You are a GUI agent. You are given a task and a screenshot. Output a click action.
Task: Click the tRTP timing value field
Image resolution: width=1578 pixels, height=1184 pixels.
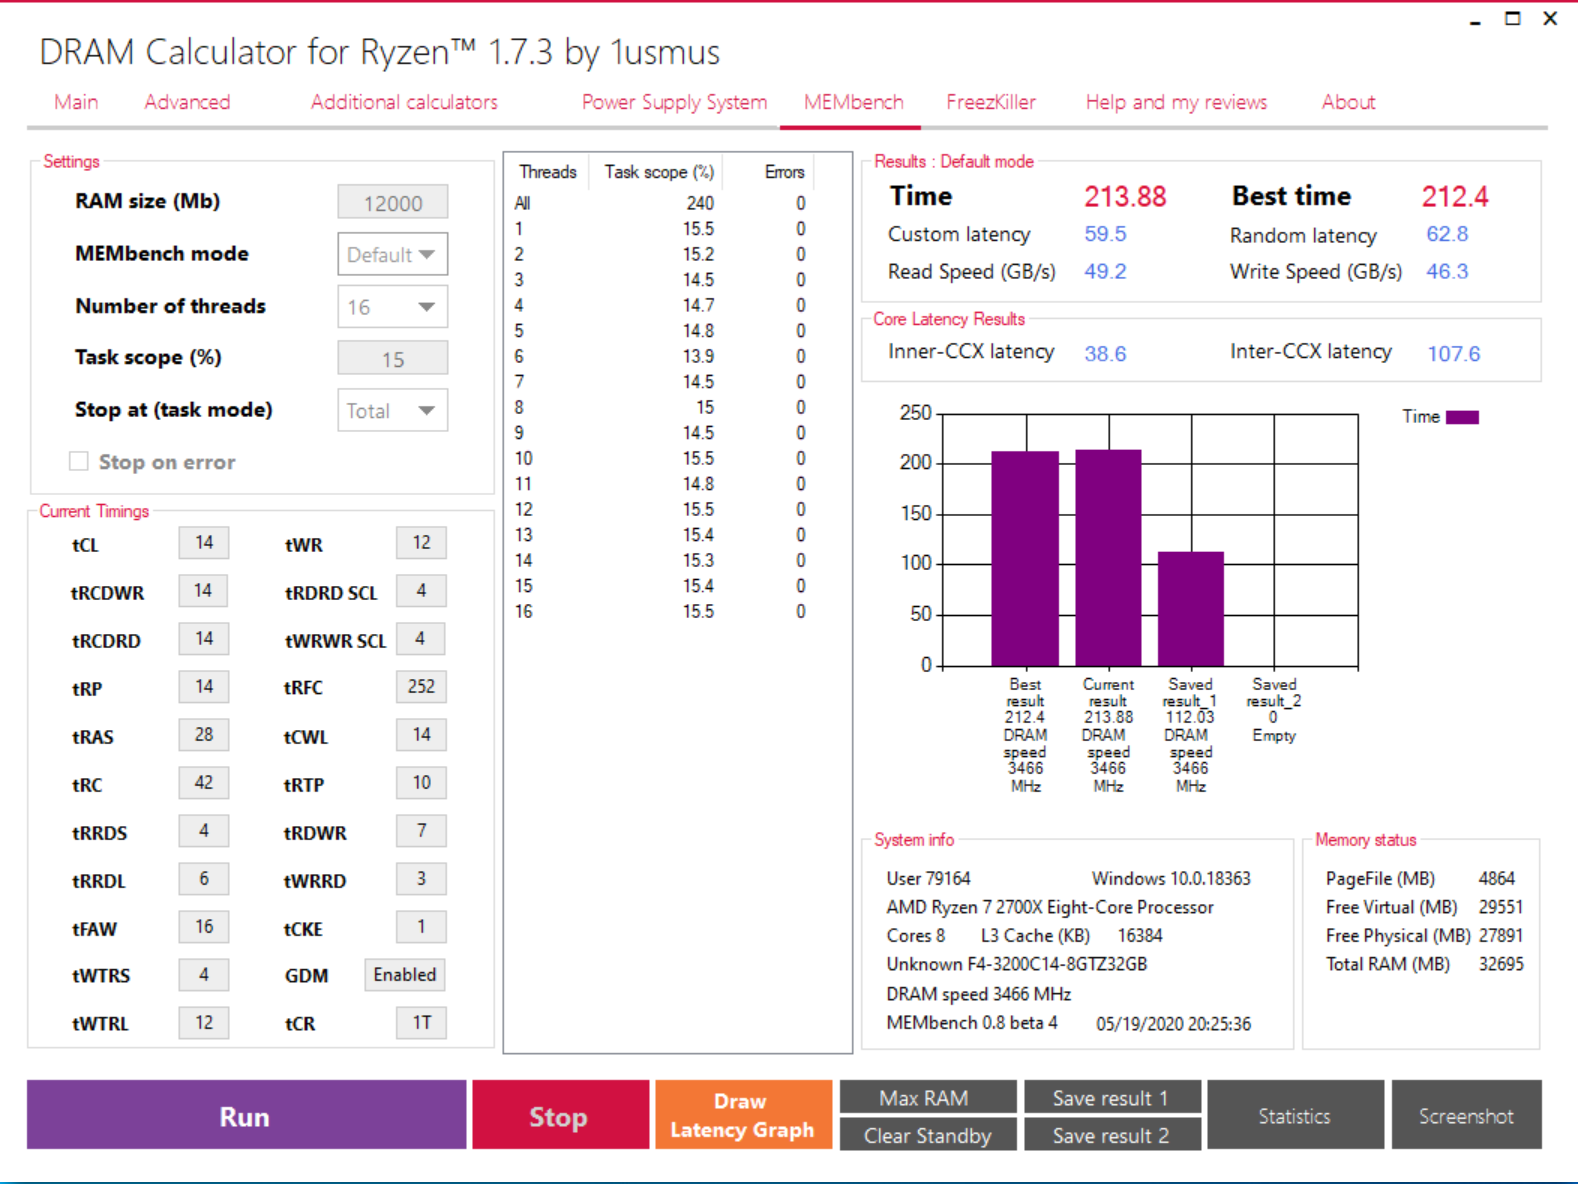421,783
